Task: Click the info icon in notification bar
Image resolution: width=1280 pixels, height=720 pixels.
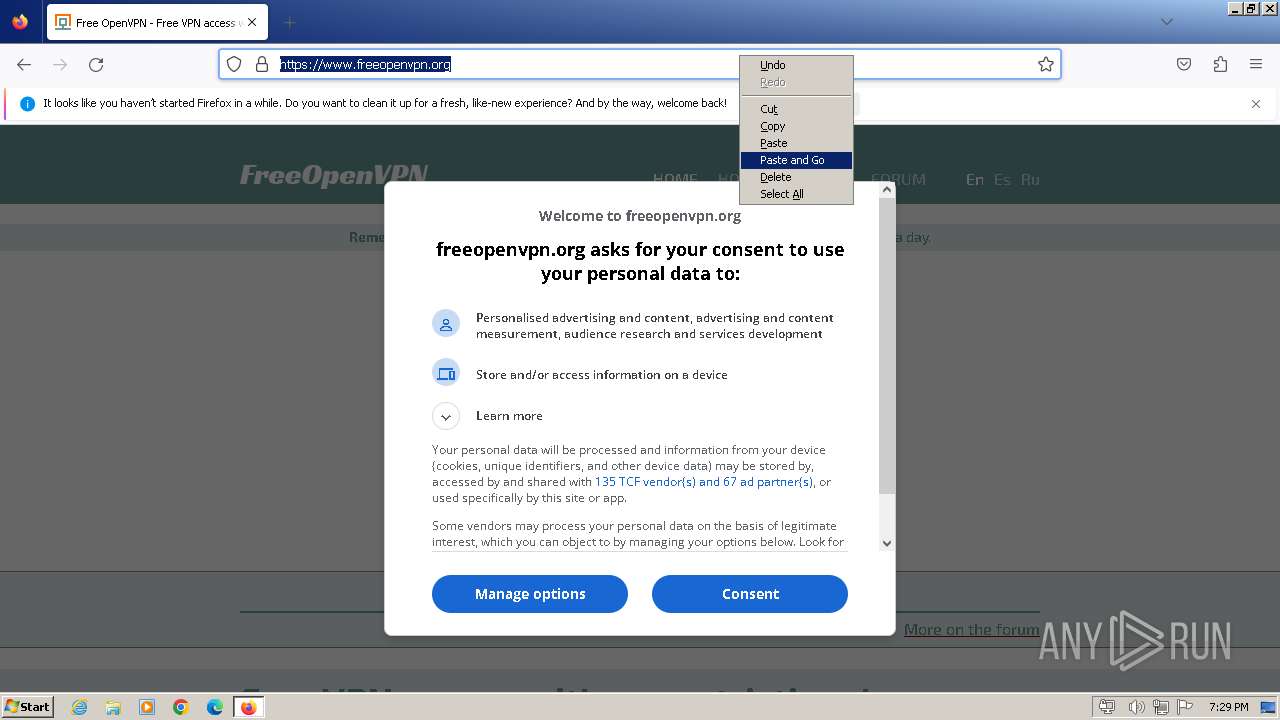Action: click(27, 103)
